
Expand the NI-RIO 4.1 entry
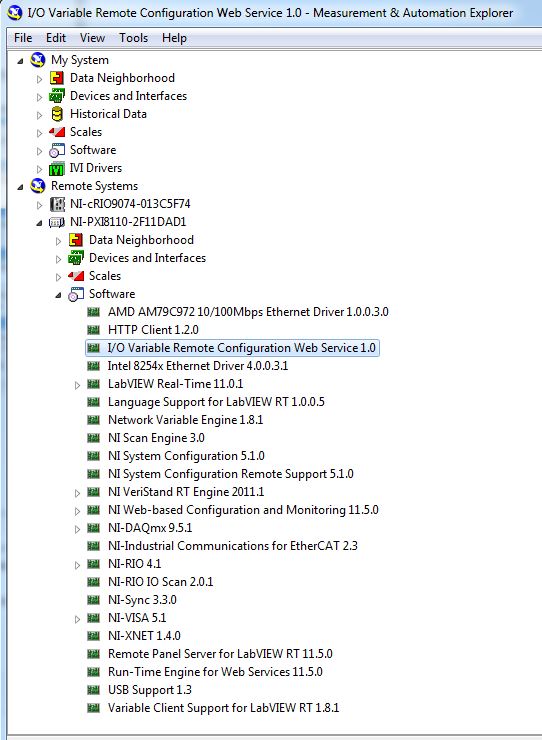(77, 565)
